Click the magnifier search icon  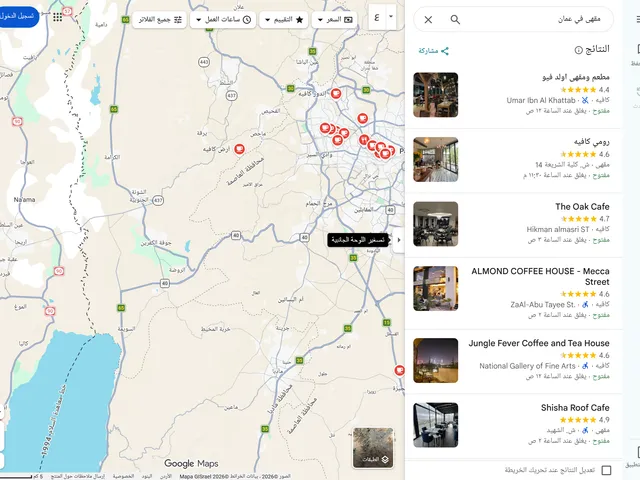455,20
